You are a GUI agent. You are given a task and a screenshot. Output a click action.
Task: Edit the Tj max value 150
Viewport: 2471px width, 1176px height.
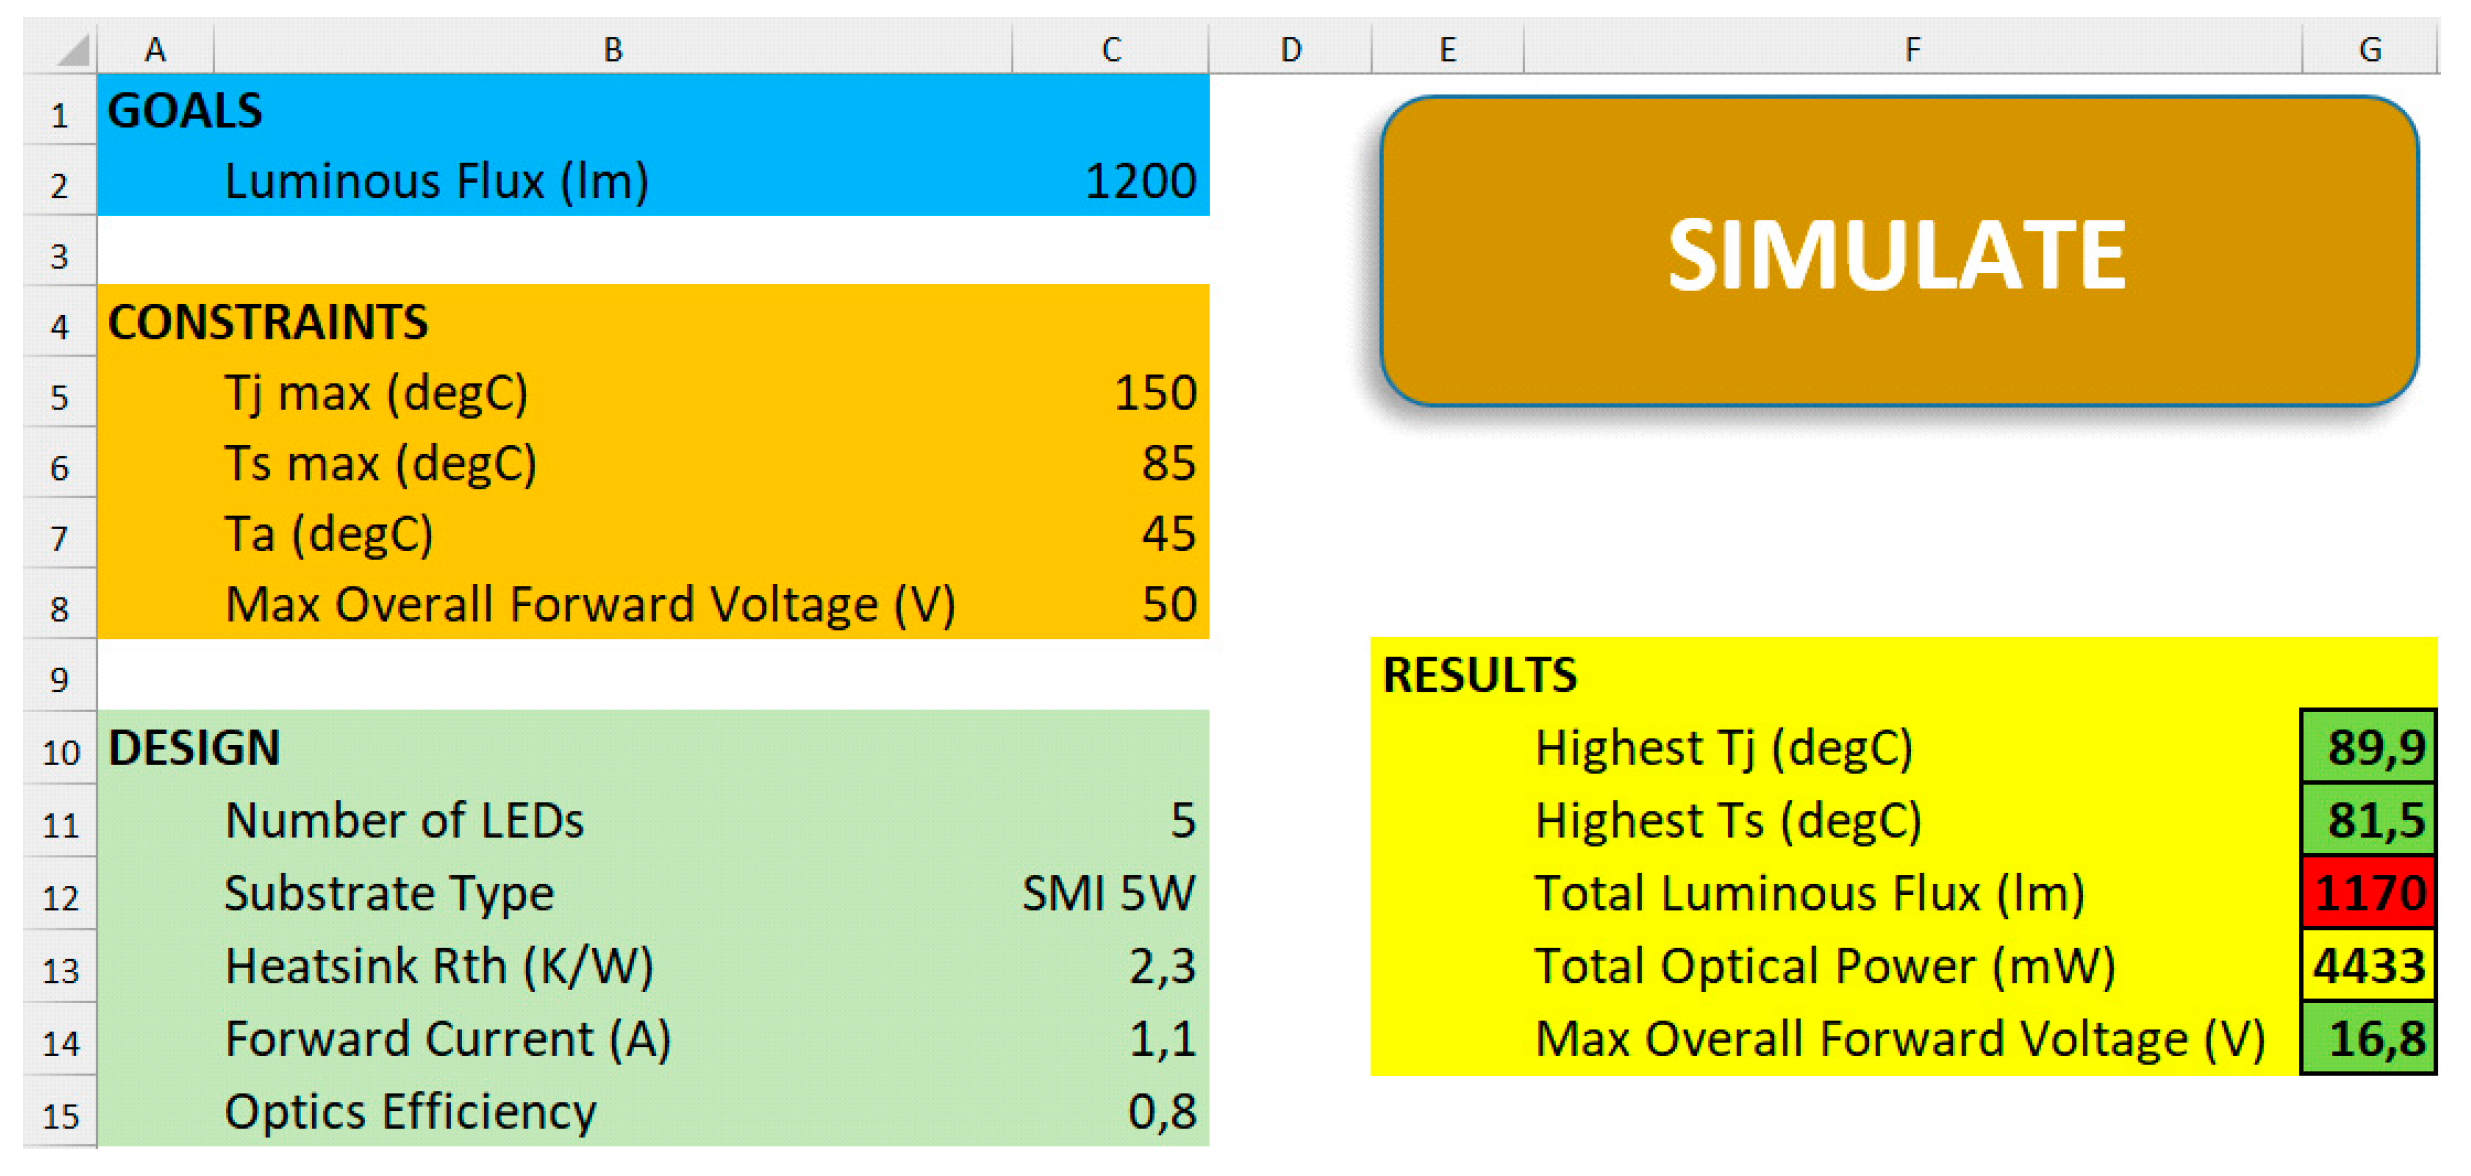tap(1153, 393)
